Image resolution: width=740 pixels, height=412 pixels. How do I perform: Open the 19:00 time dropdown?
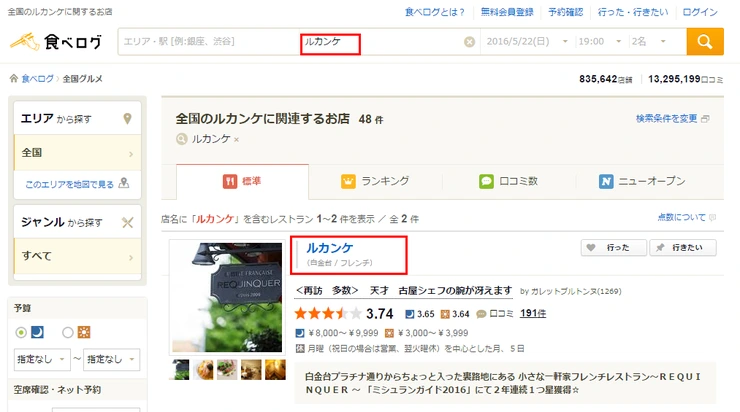(599, 42)
